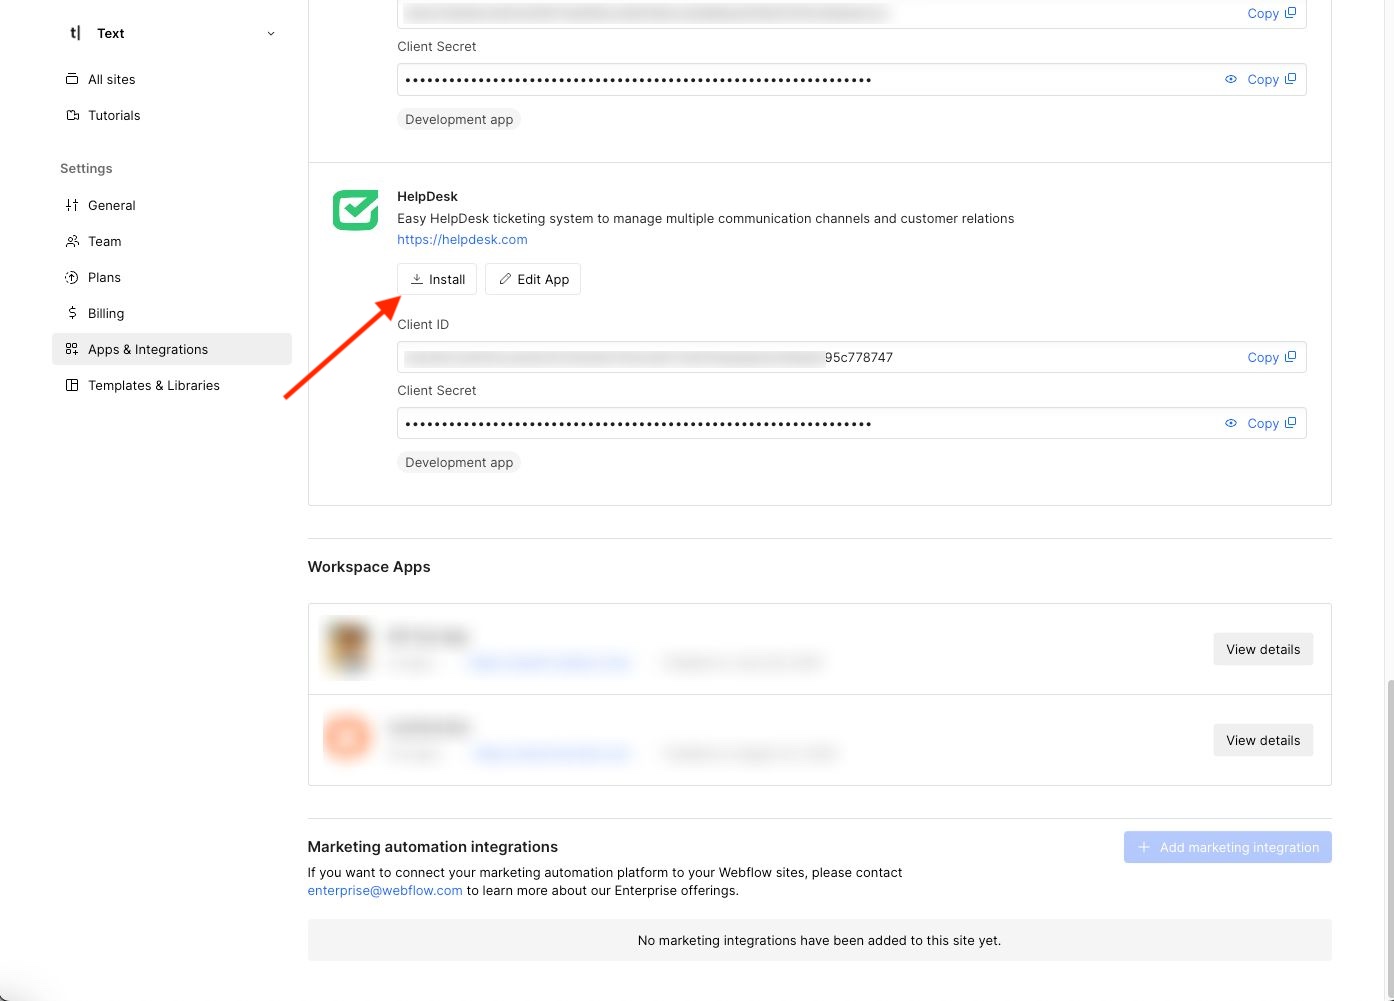Screen dimensions: 1394x1001
Task: Reveal the upper app's Client Secret
Action: (1231, 79)
